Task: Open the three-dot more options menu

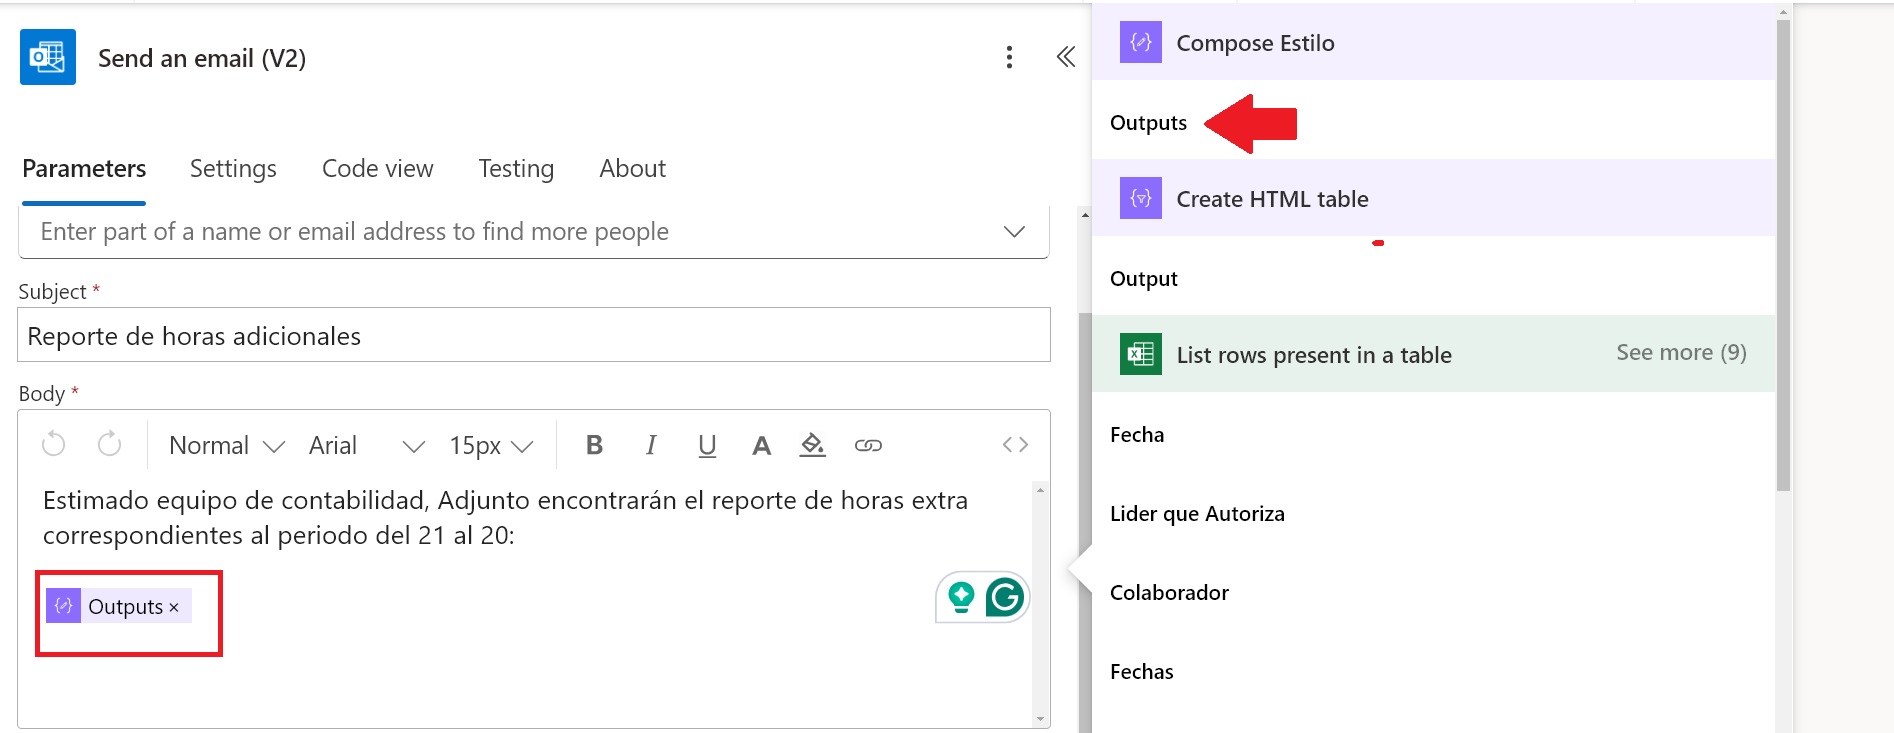Action: pyautogui.click(x=1009, y=58)
